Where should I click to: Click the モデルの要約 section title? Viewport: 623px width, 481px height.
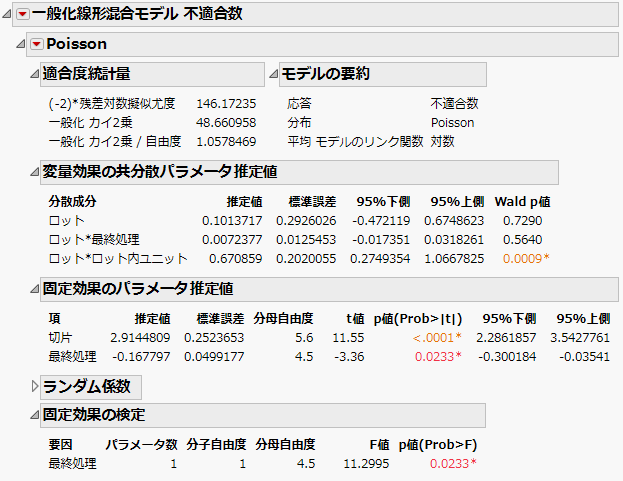tap(325, 74)
